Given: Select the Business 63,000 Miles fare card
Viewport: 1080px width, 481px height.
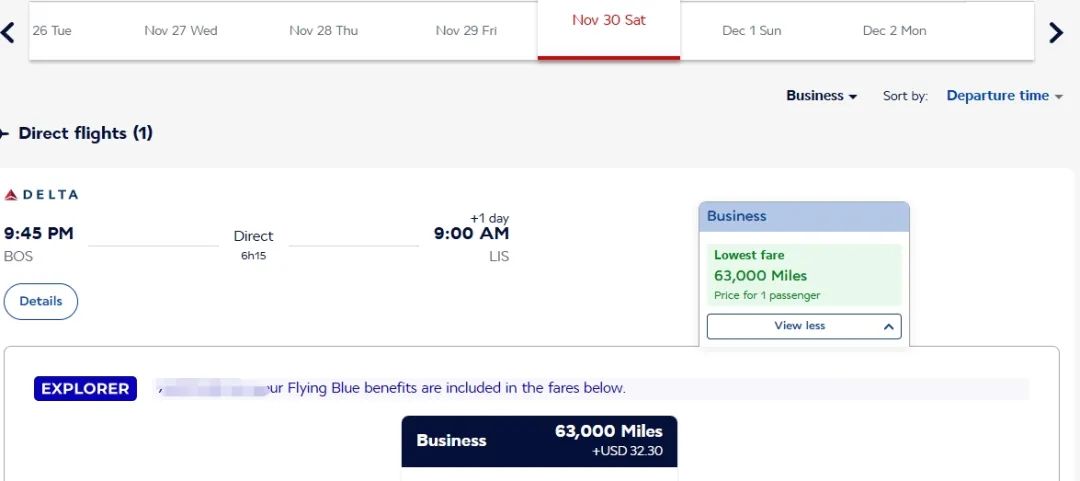Looking at the screenshot, I should pos(539,441).
